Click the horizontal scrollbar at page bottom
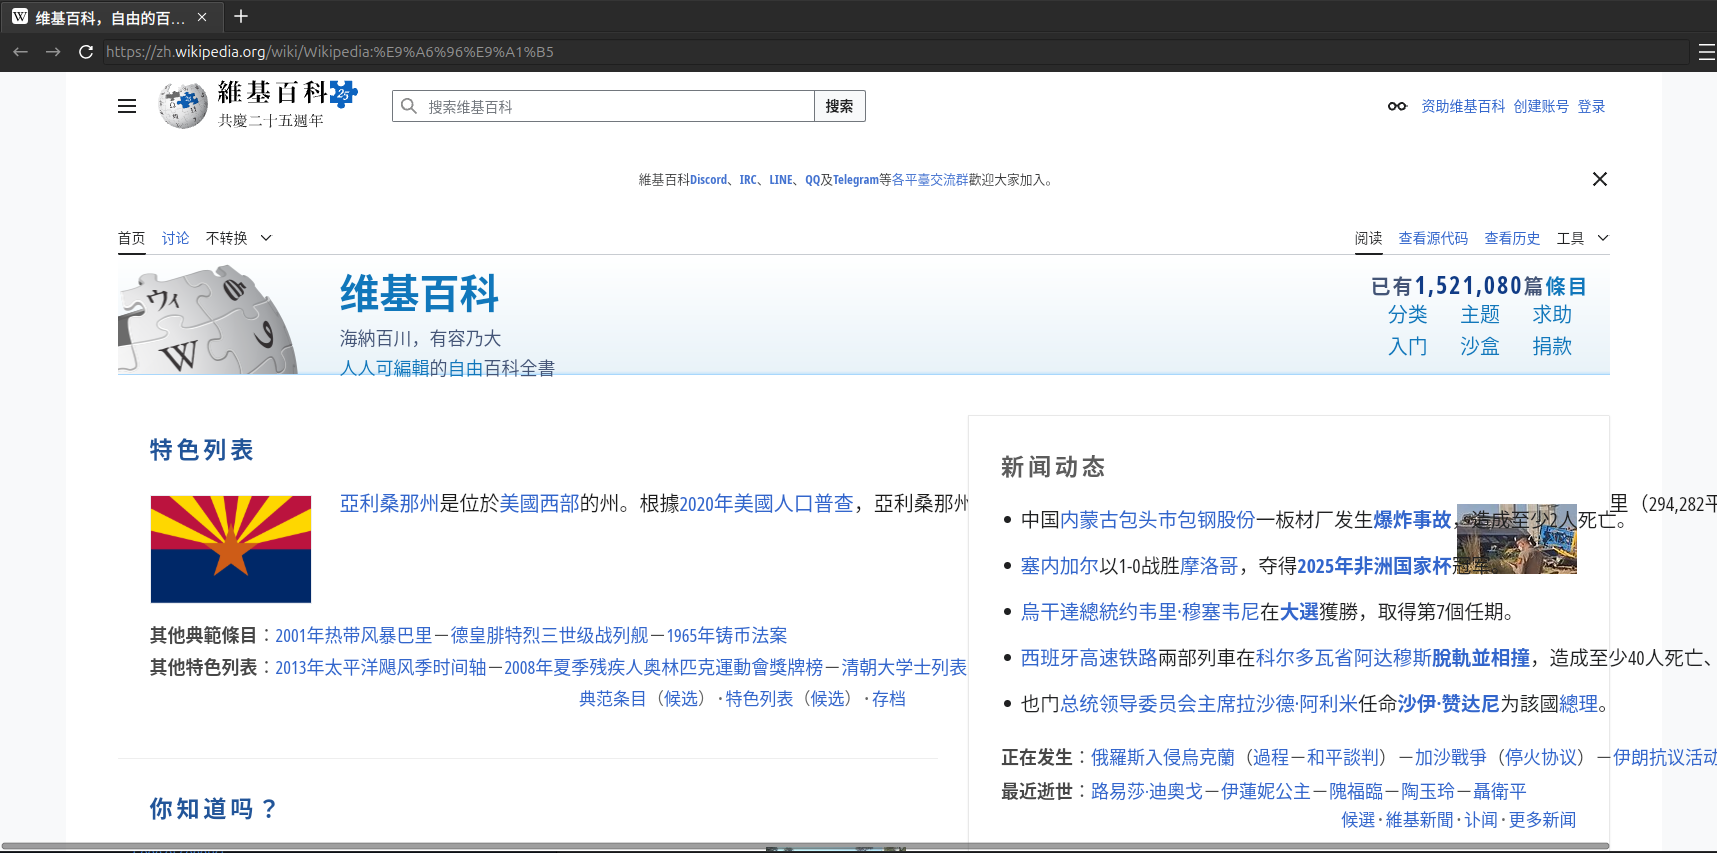This screenshot has width=1717, height=853. pos(800,846)
